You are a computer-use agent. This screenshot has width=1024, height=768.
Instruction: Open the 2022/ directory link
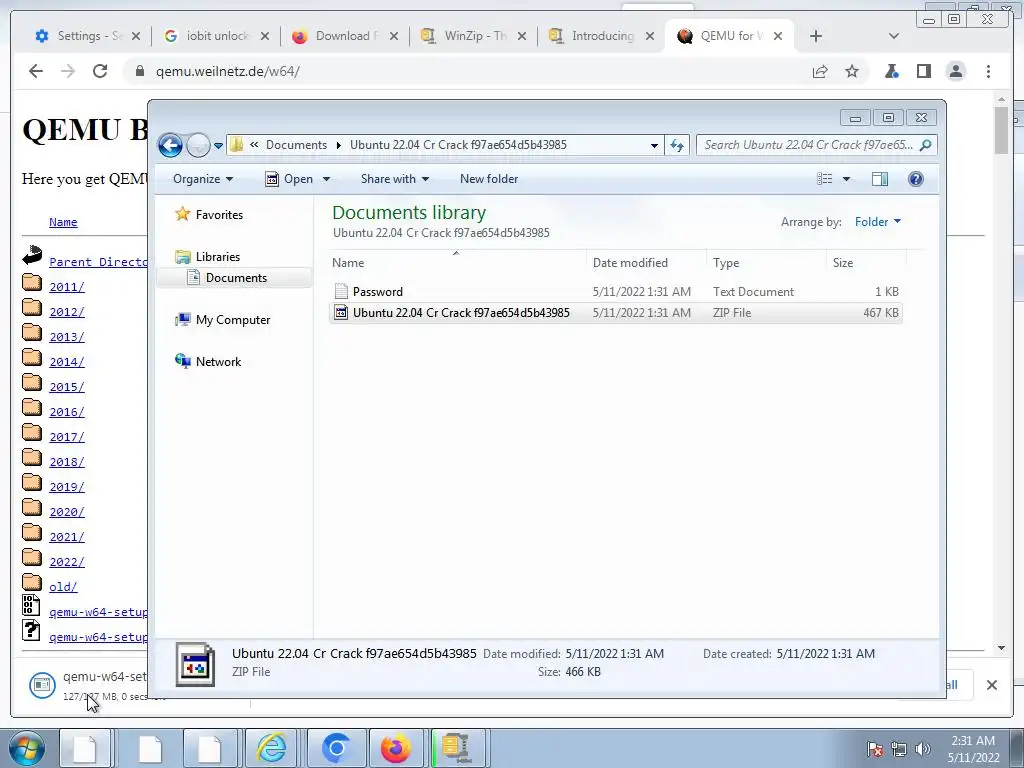[x=67, y=562]
